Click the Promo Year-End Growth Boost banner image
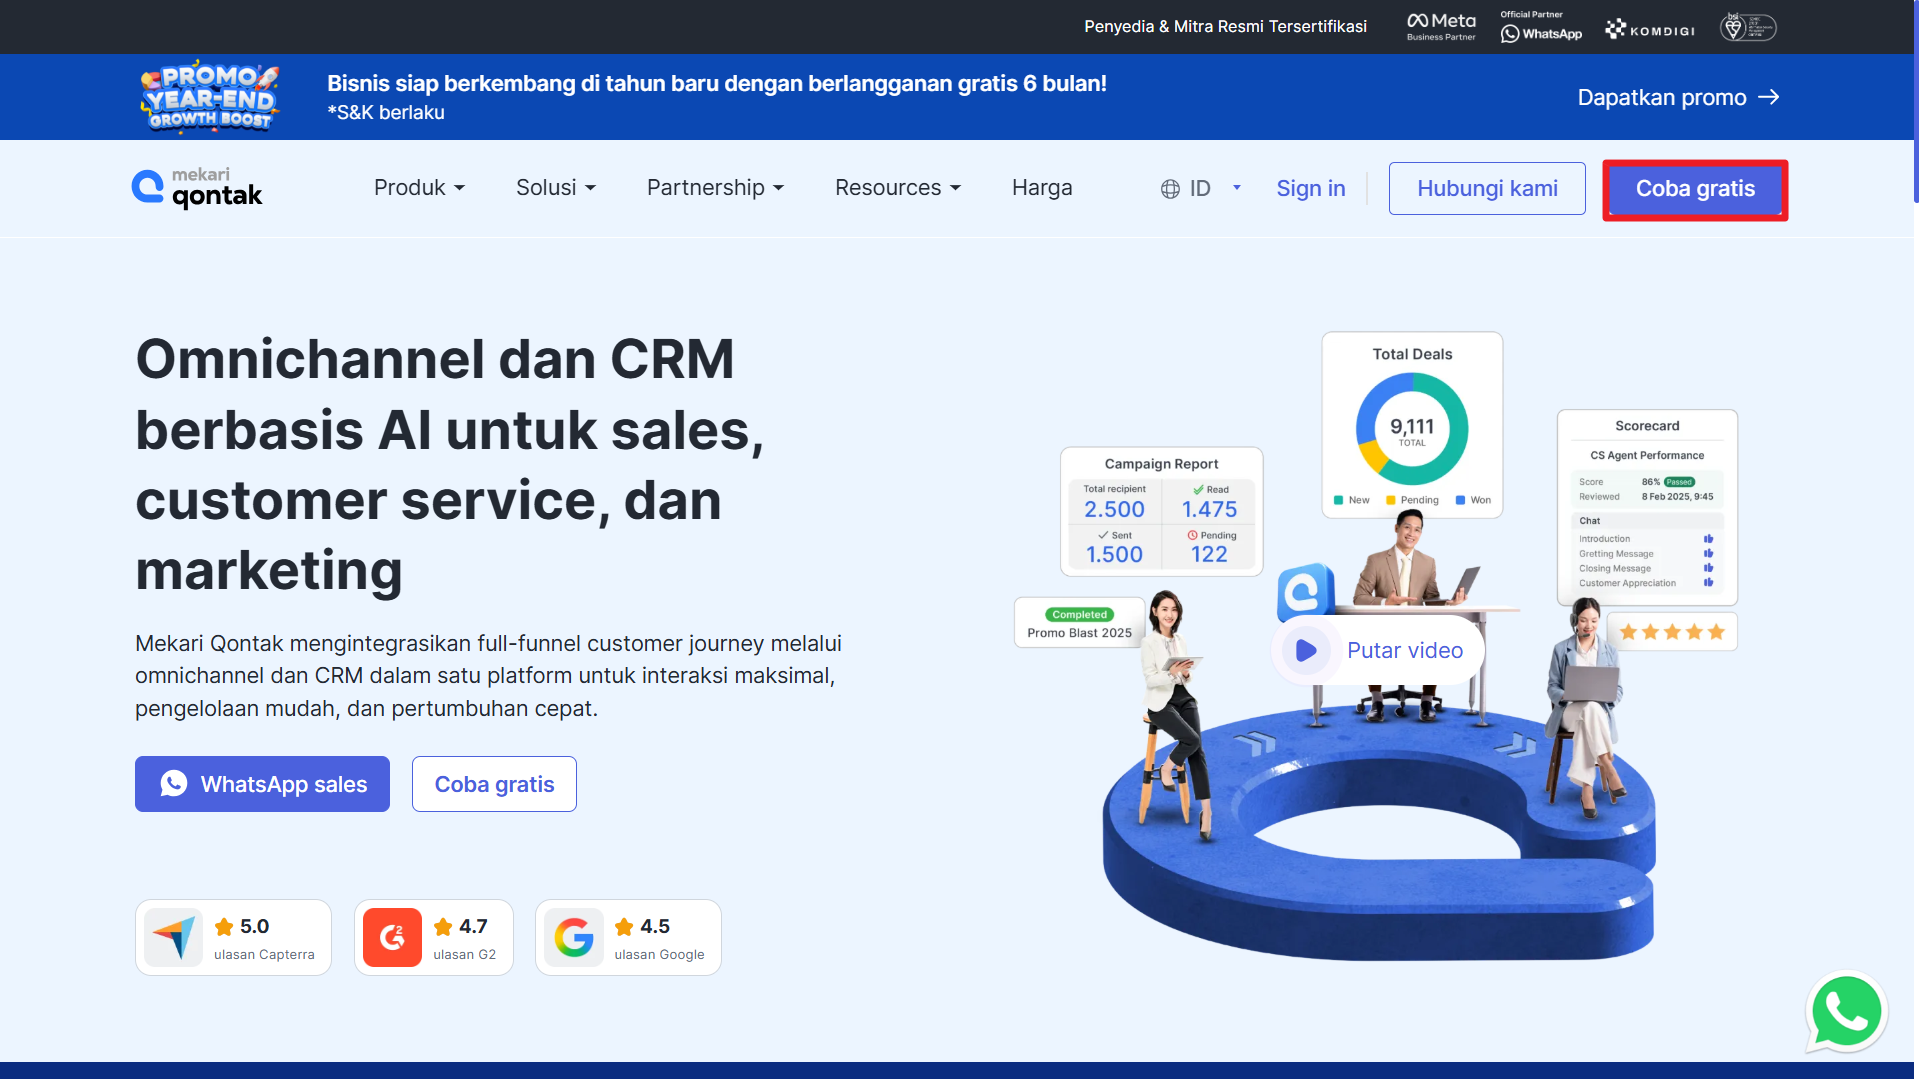This screenshot has height=1079, width=1919. pos(209,97)
